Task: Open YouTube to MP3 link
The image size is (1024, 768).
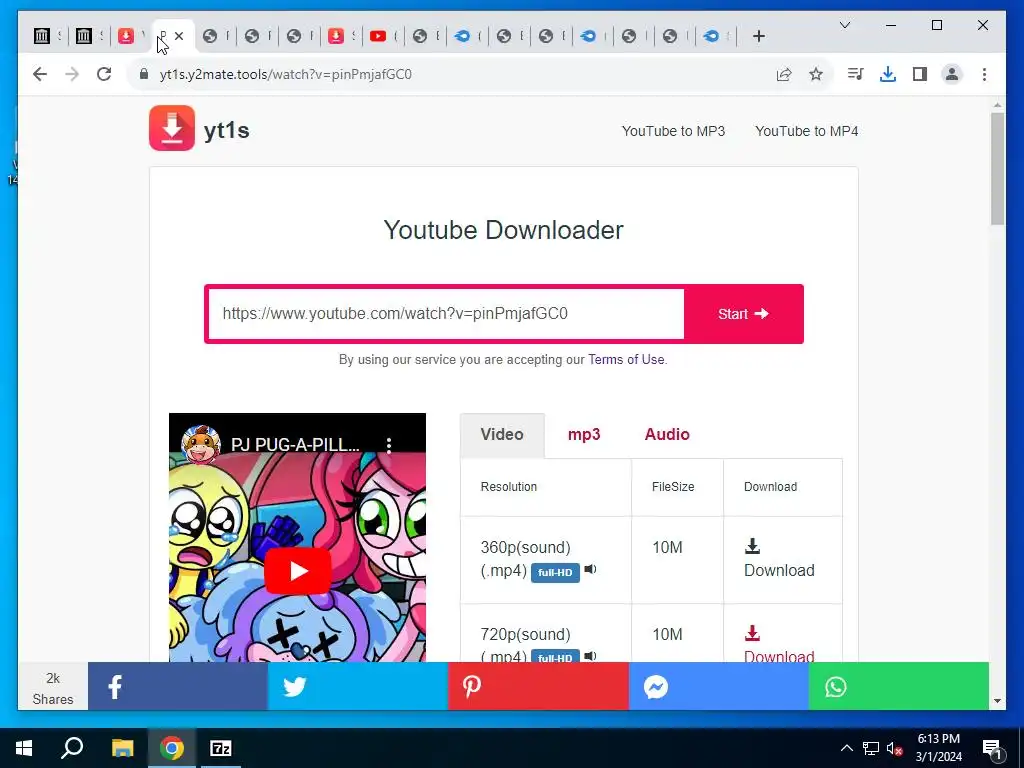Action: coord(673,131)
